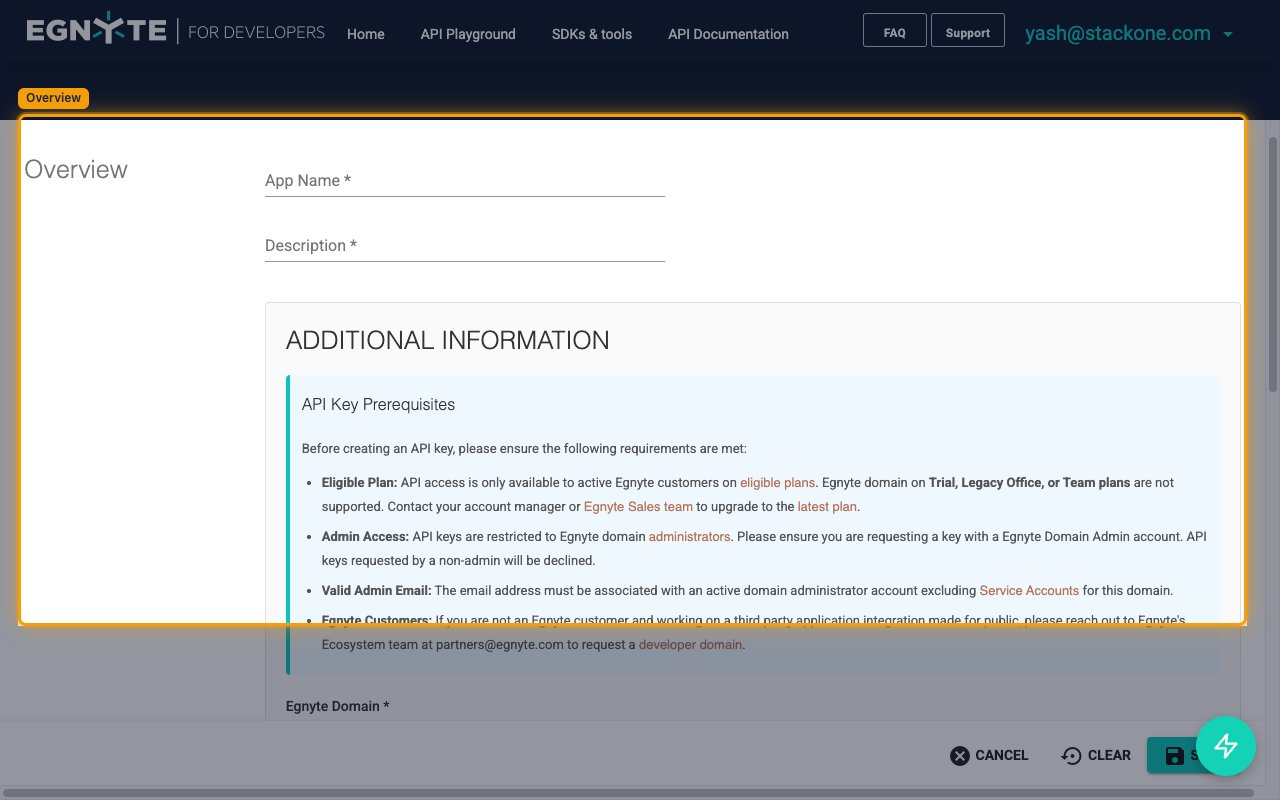Screen dimensions: 1280x800
Task: Click the ADDITIONAL INFORMATION heading
Action: 447,340
